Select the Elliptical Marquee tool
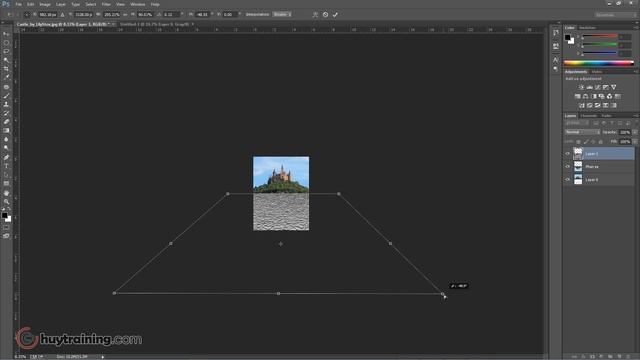 click(x=6, y=43)
